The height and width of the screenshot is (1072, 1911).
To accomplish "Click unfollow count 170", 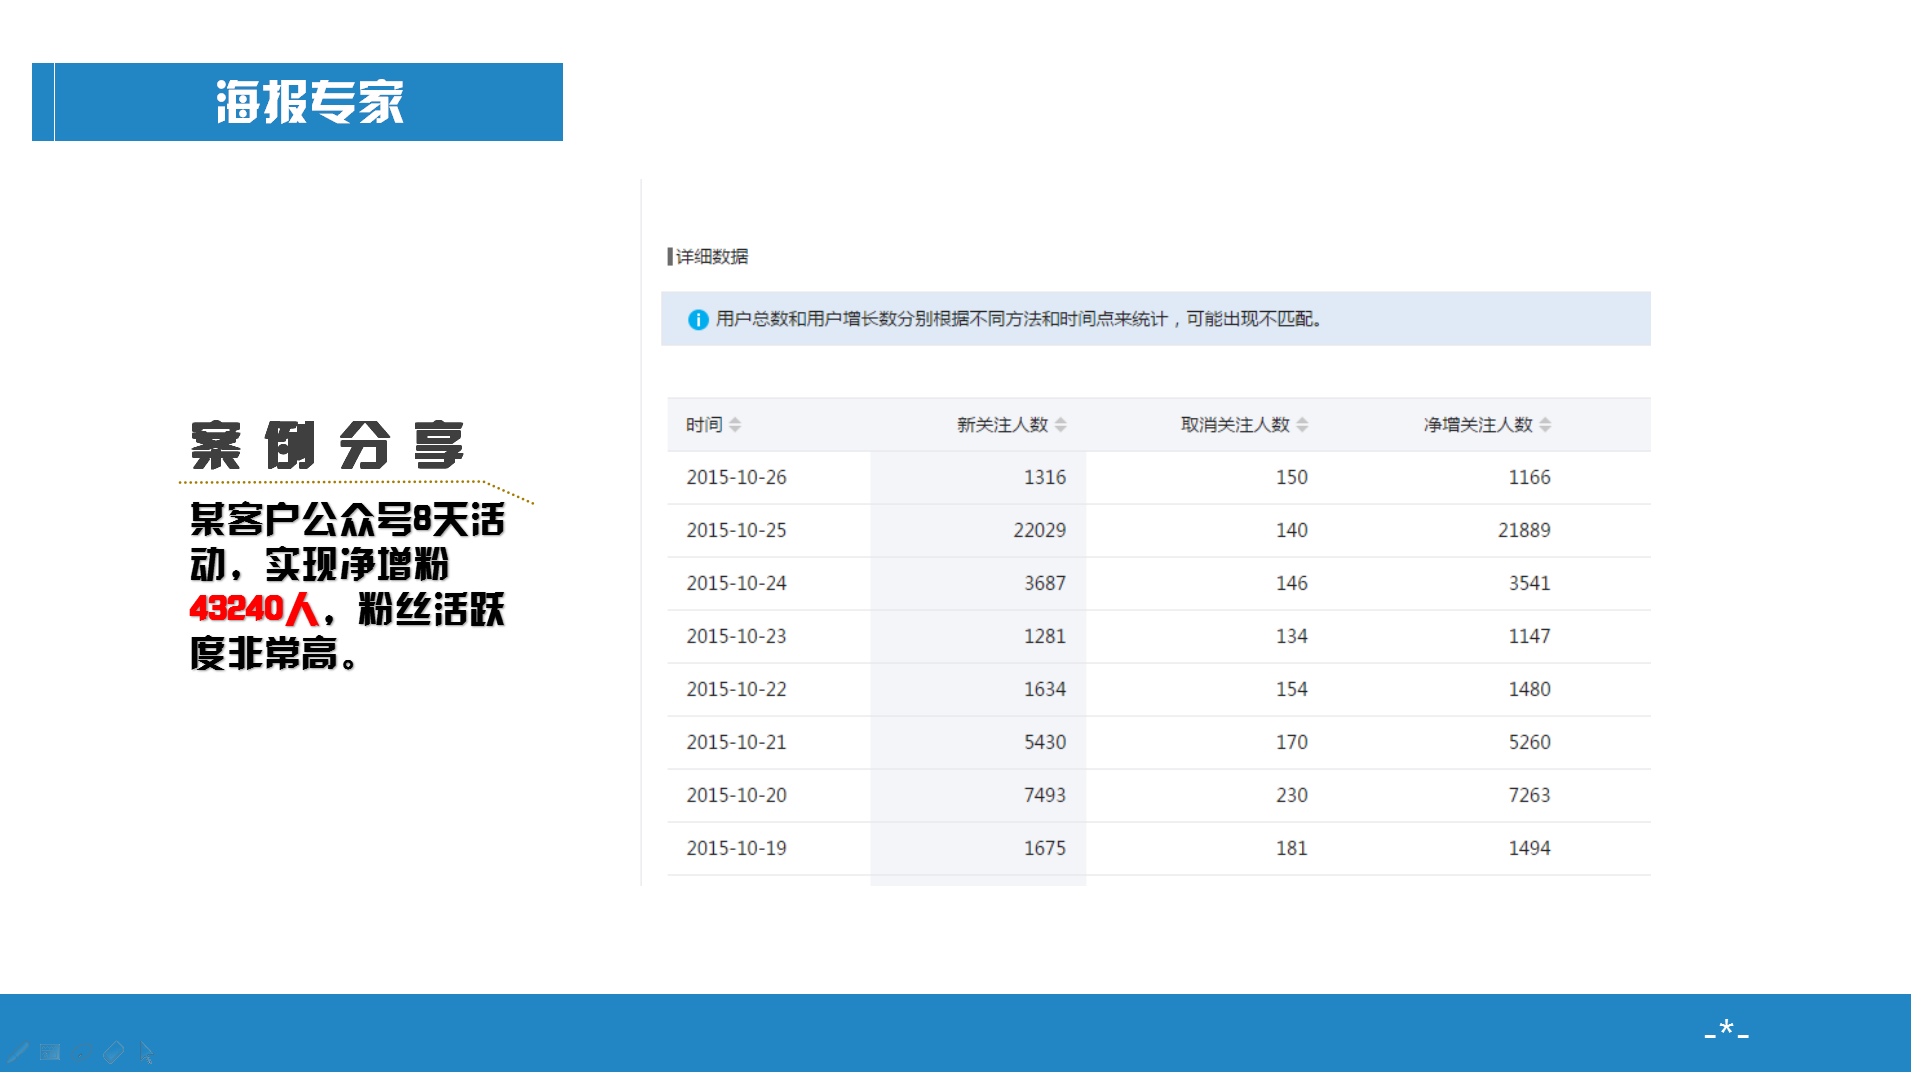I will point(1292,743).
